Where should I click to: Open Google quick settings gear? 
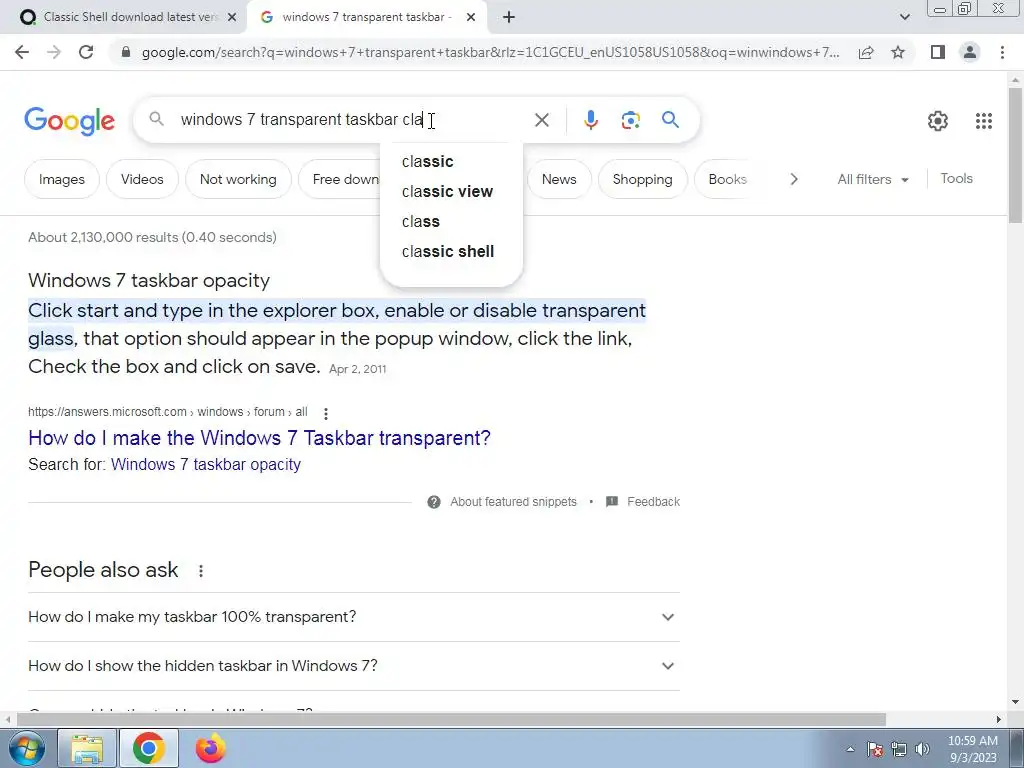(938, 121)
